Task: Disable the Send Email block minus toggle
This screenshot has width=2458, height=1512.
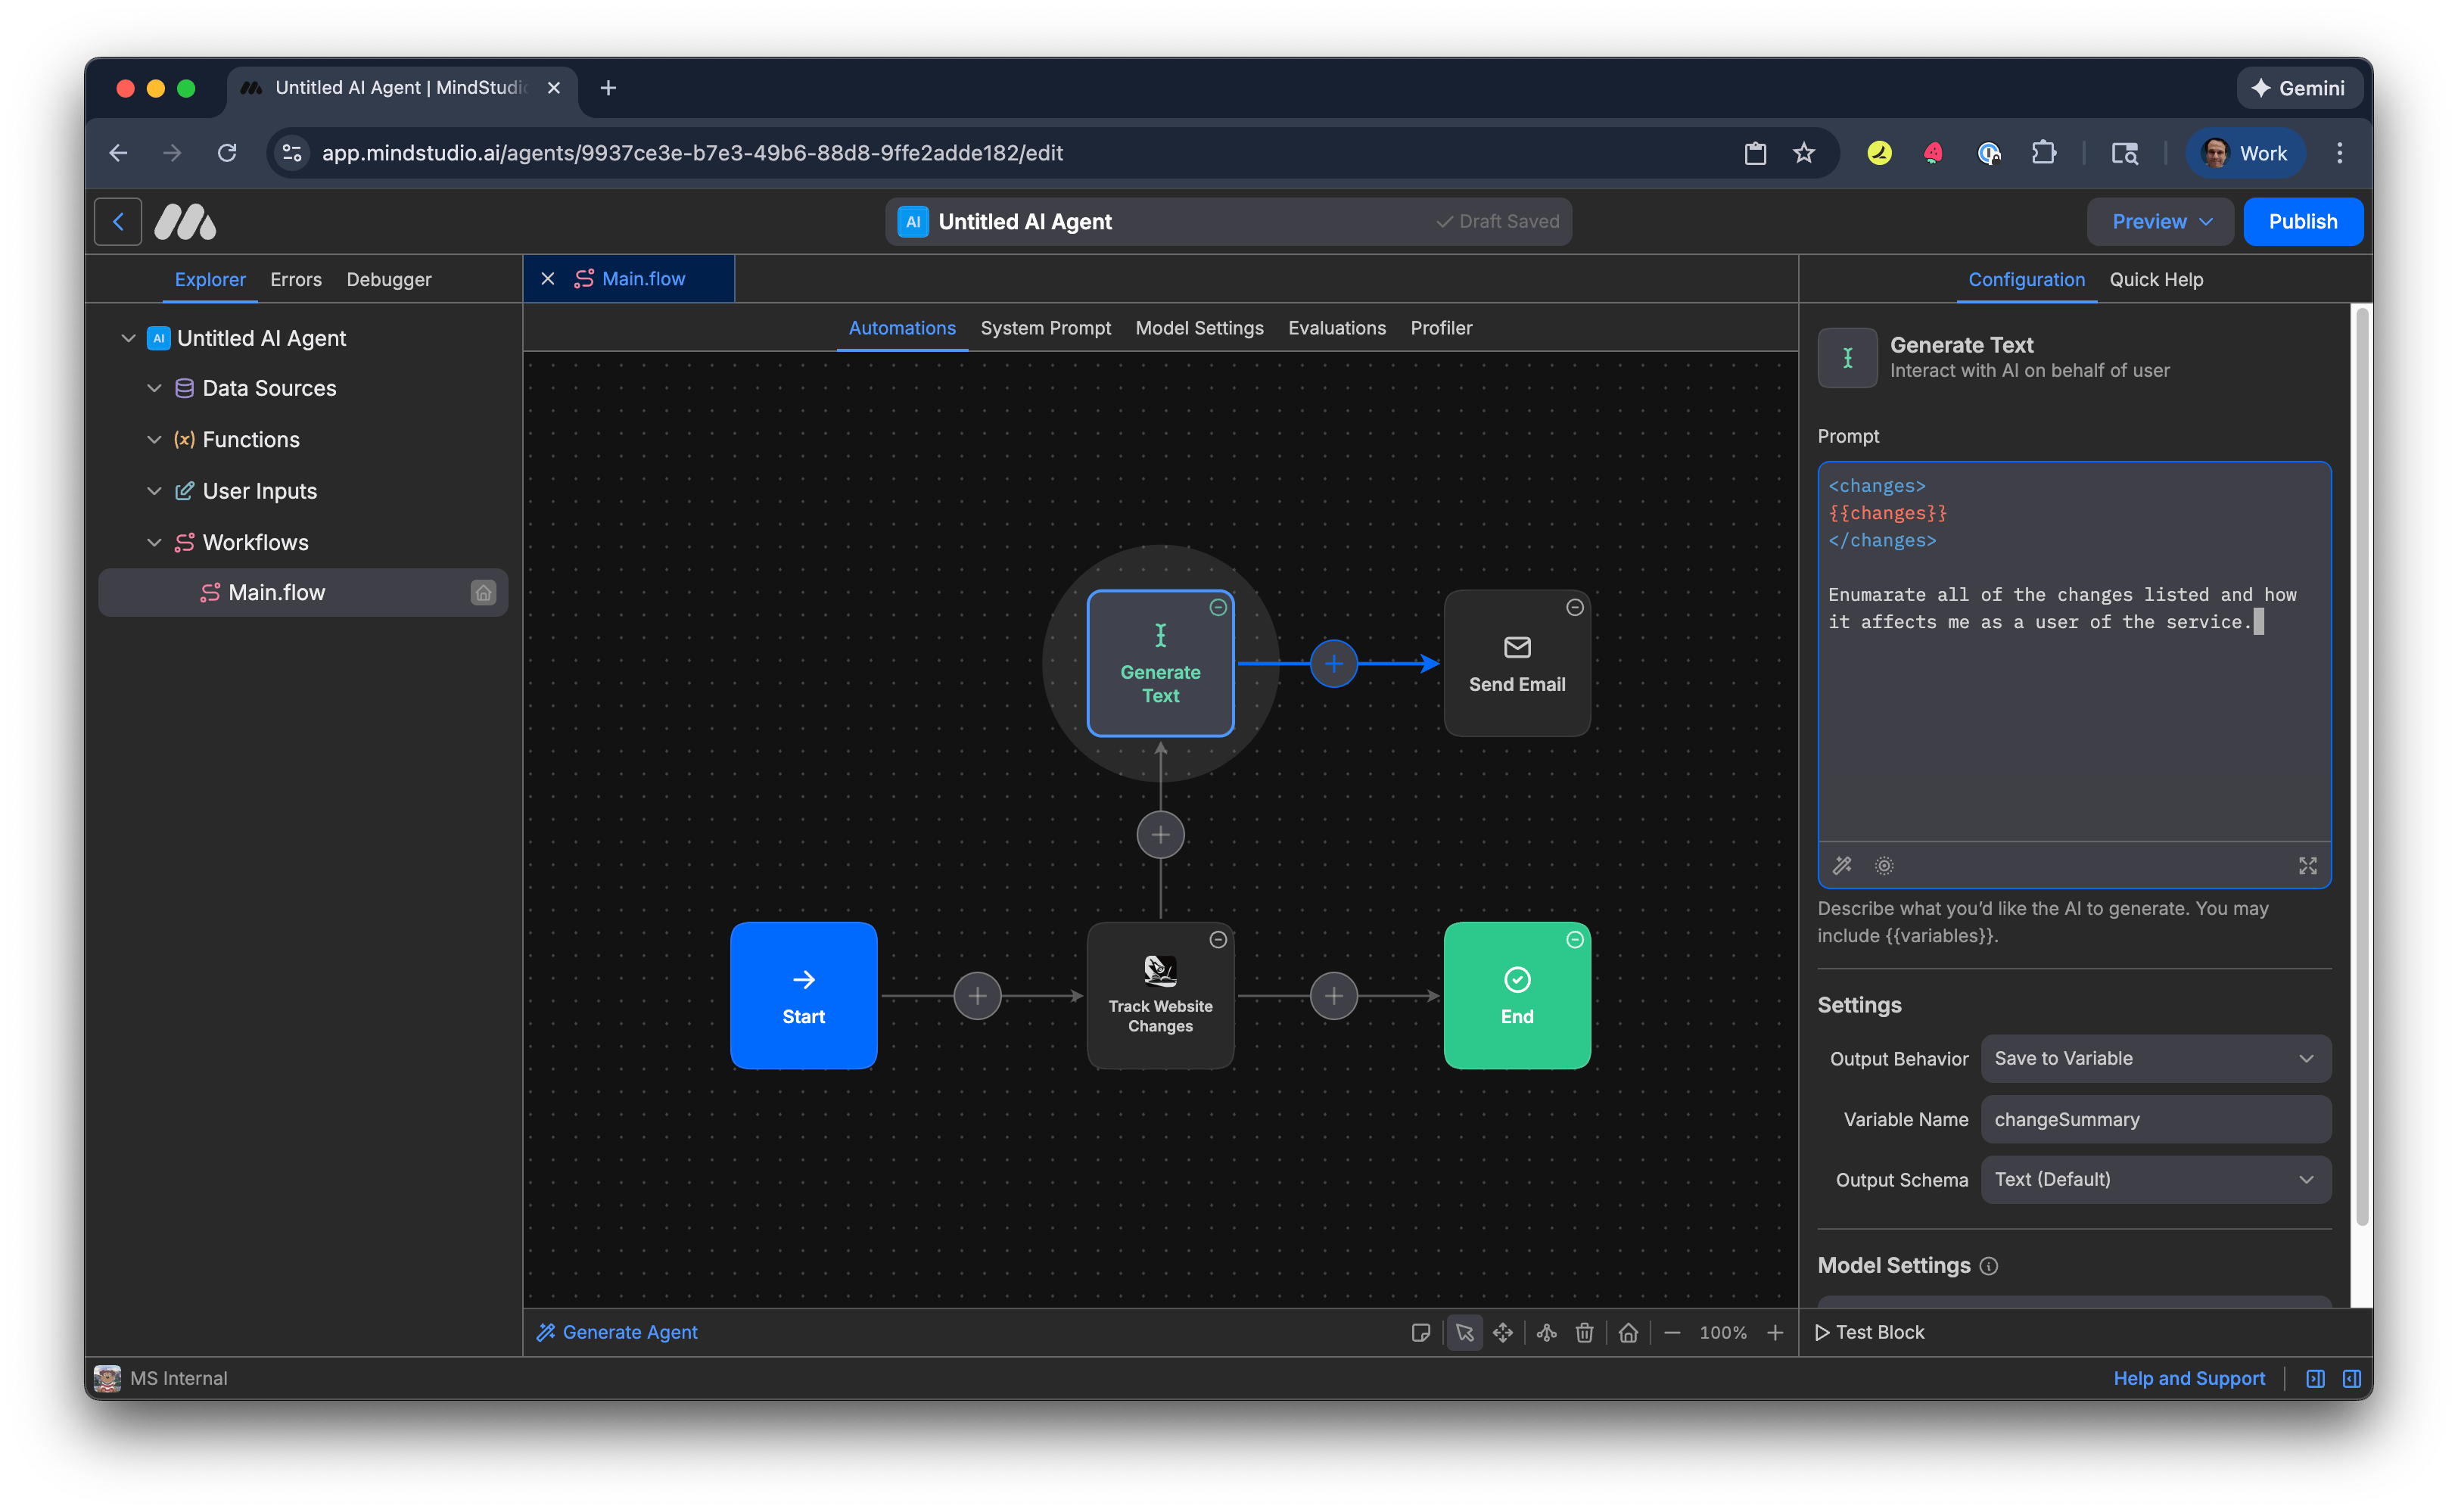Action: [x=1574, y=606]
